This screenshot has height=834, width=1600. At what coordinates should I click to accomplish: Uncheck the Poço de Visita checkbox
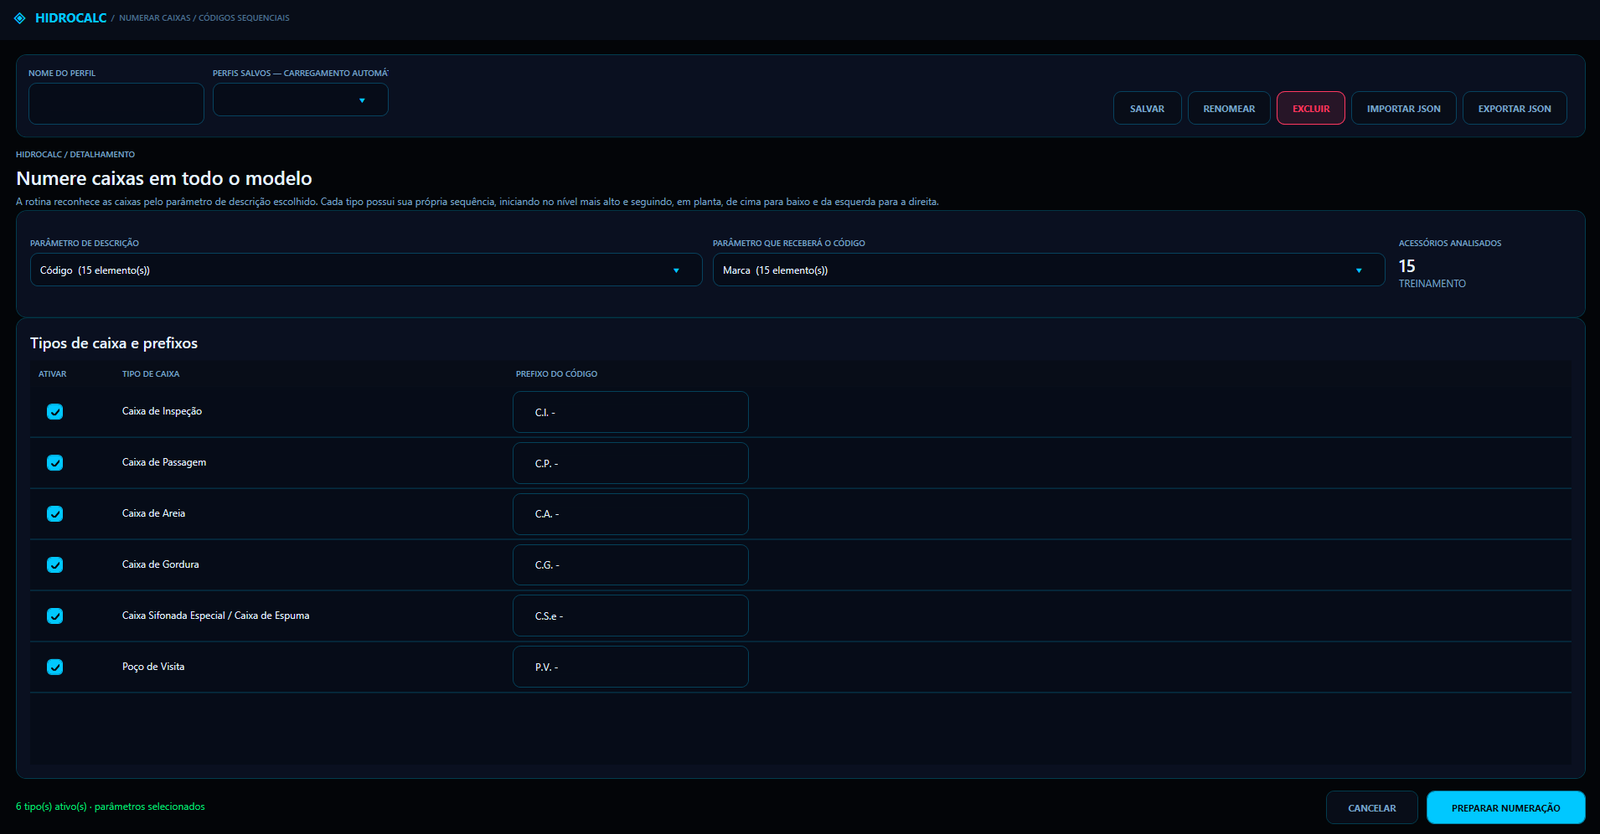point(55,667)
